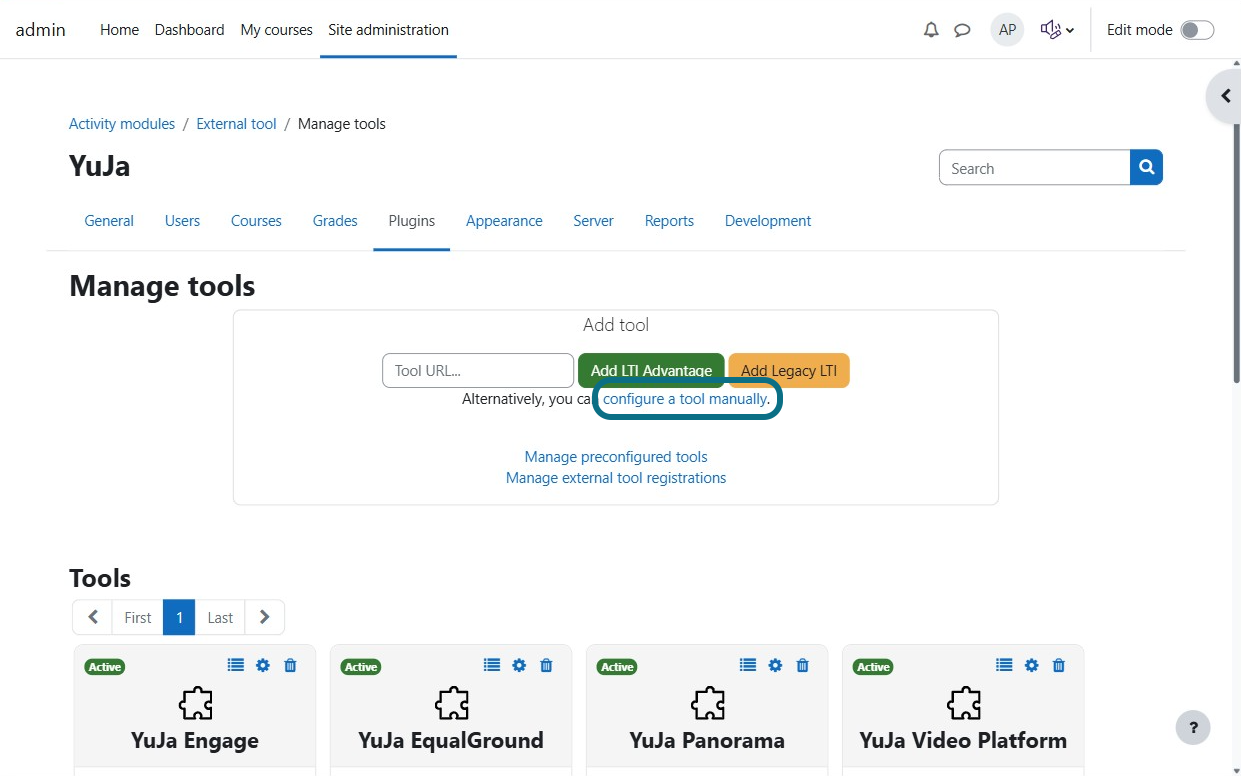The height and width of the screenshot is (776, 1241).
Task: Open the AP user avatar menu
Action: 1007,30
